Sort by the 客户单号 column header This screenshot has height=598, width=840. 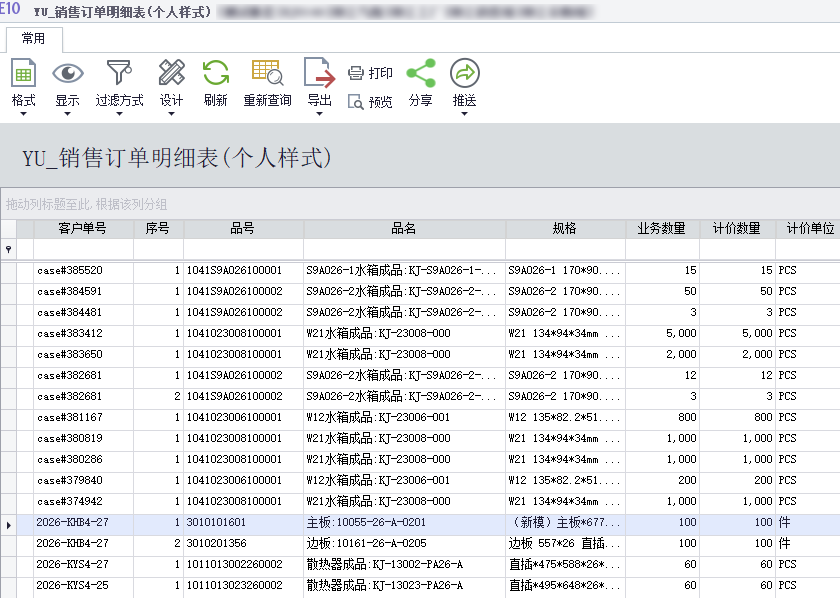click(83, 229)
